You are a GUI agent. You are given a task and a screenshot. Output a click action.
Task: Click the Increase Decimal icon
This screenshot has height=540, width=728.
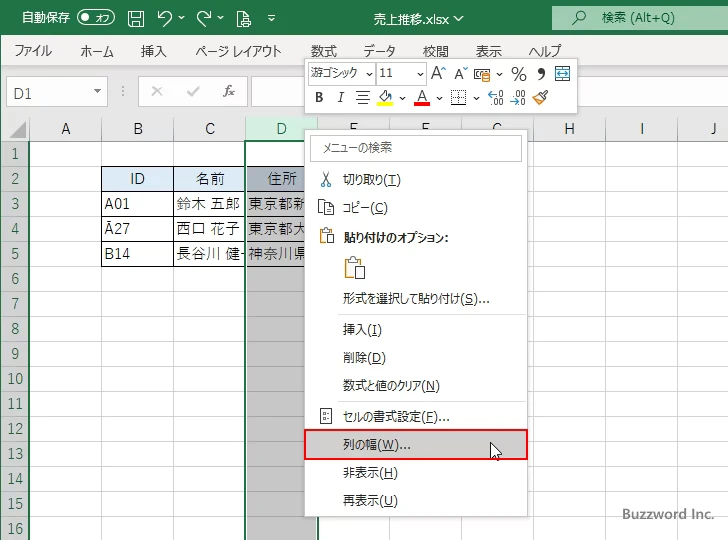pyautogui.click(x=495, y=98)
